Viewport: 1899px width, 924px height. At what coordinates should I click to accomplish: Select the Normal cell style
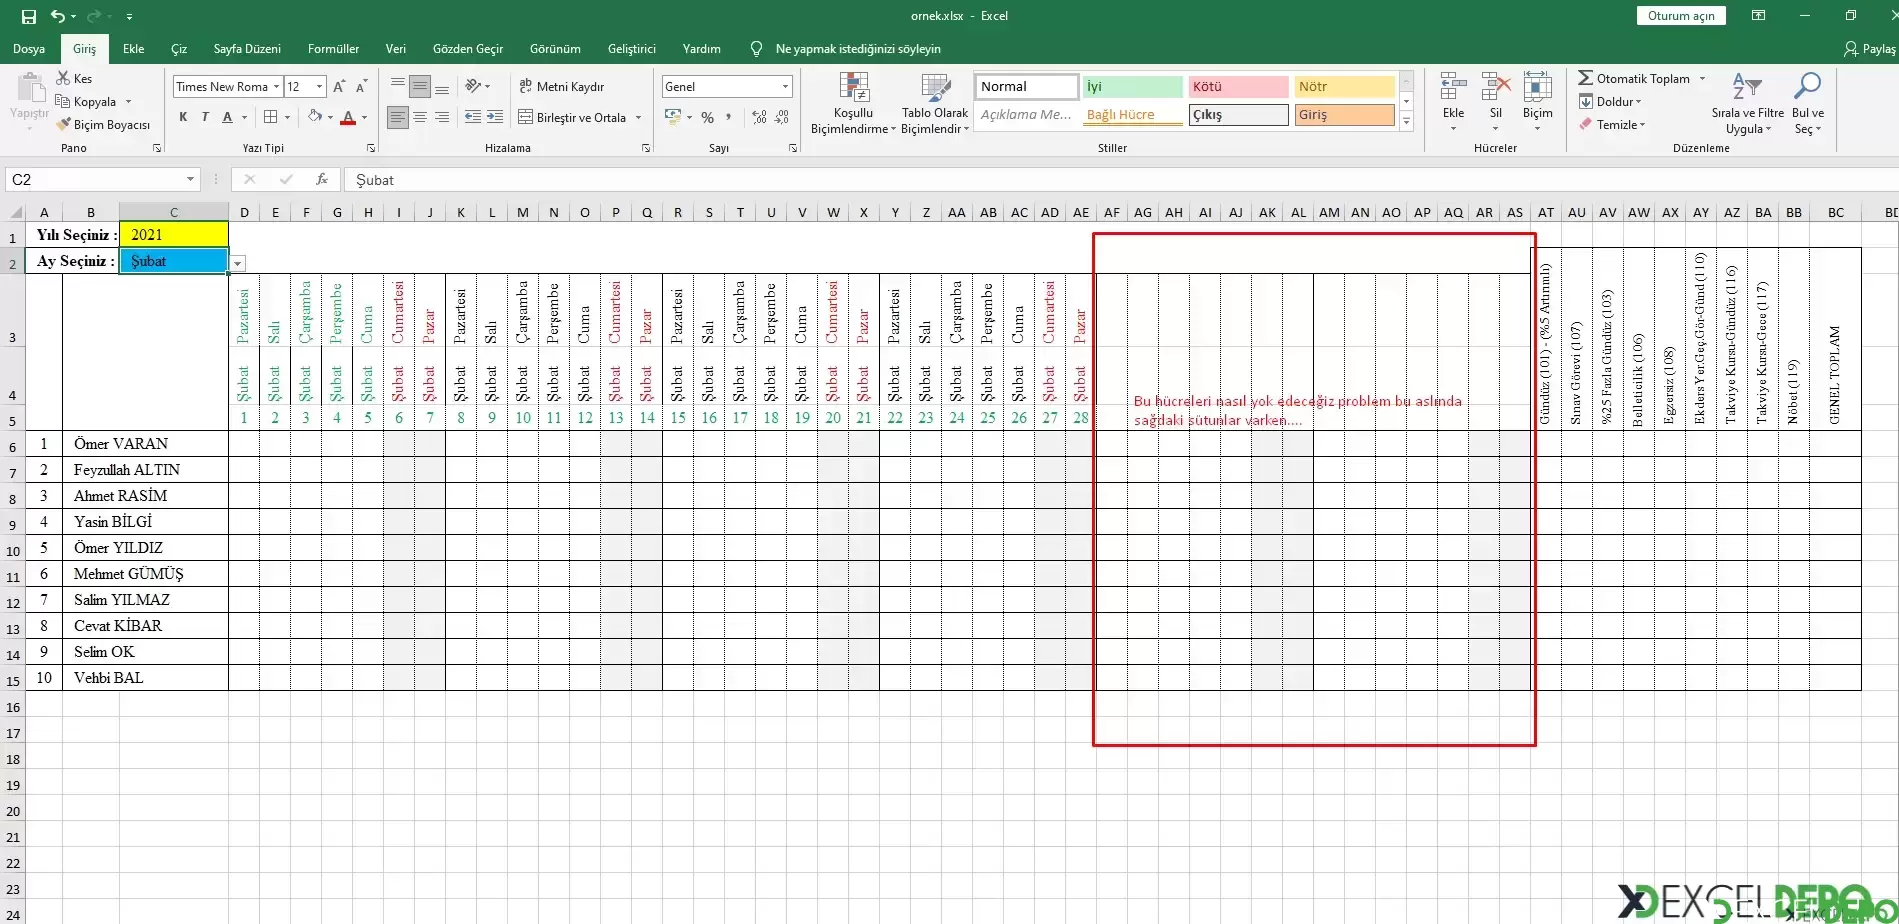[x=1027, y=87]
